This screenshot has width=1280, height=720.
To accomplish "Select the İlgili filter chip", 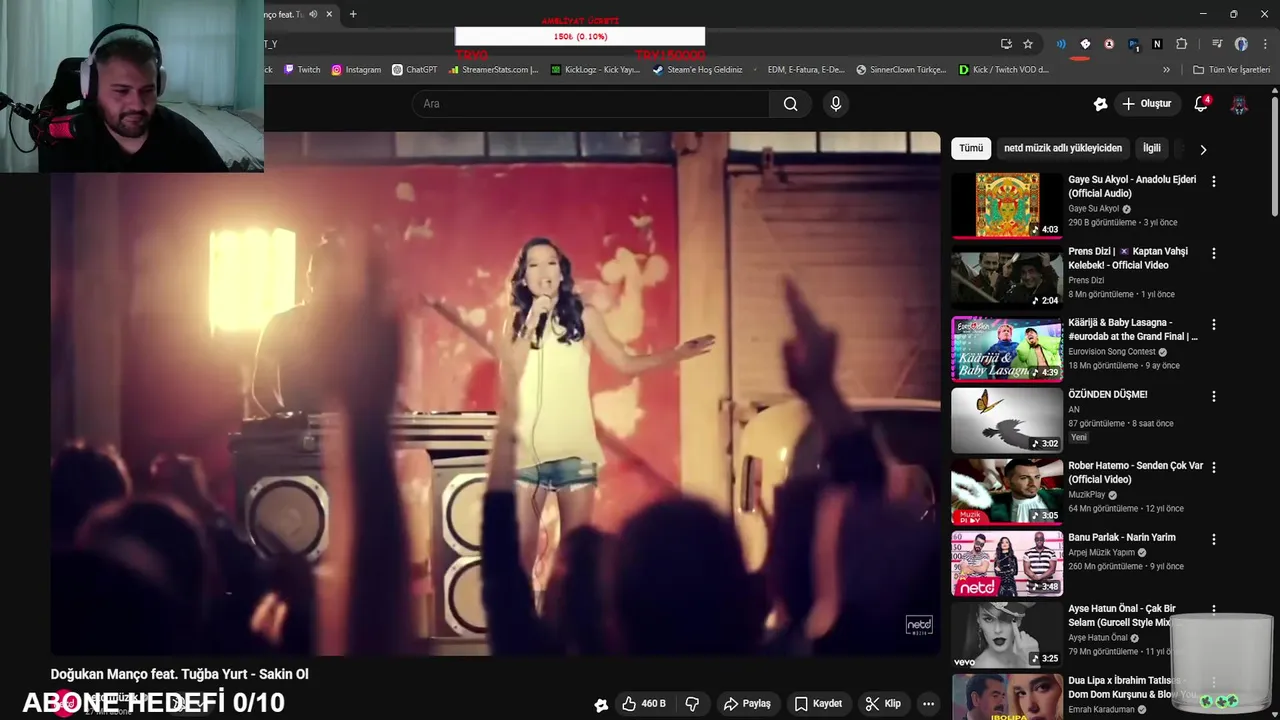I will [x=1152, y=148].
